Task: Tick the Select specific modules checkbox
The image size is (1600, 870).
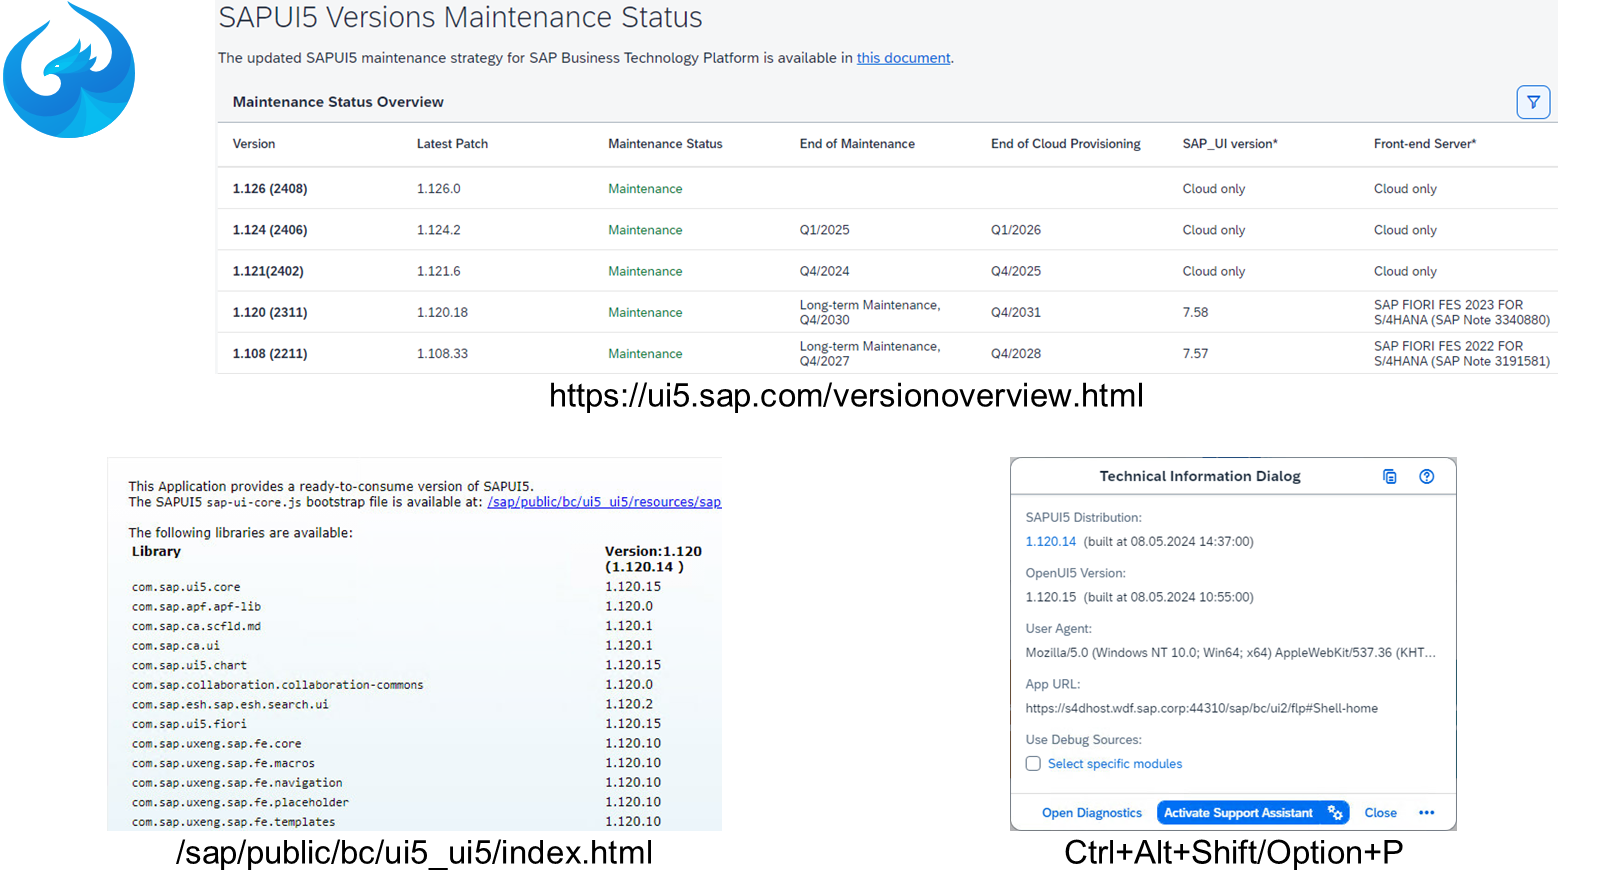Action: [1033, 764]
